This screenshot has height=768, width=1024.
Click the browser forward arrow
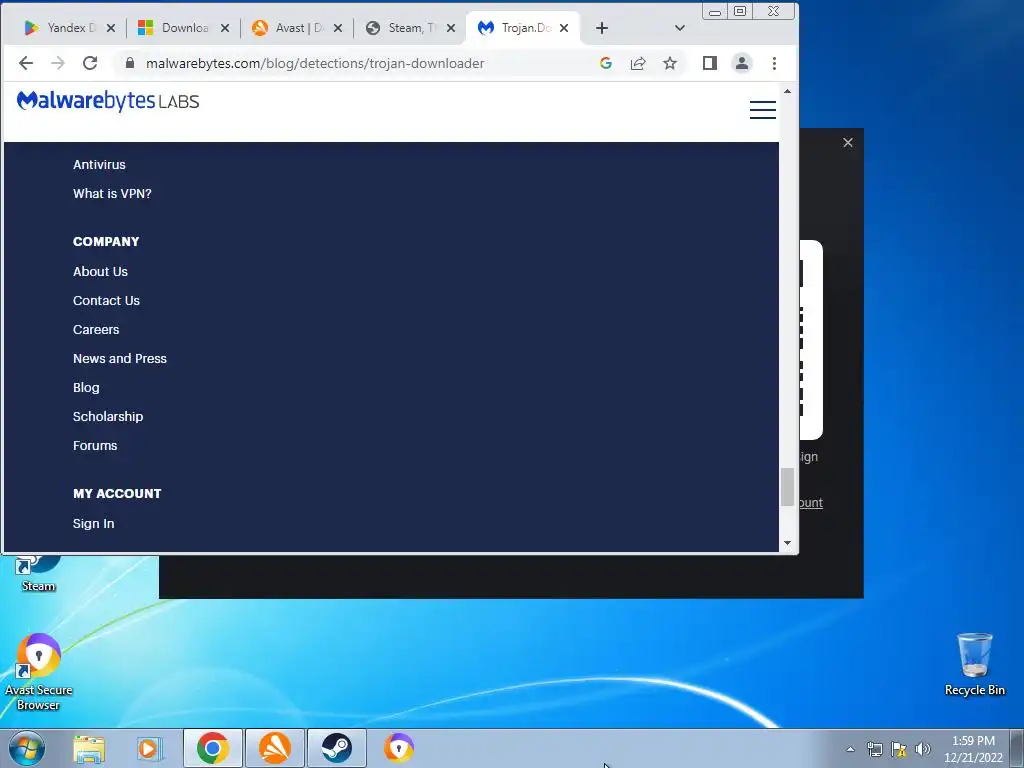point(57,63)
